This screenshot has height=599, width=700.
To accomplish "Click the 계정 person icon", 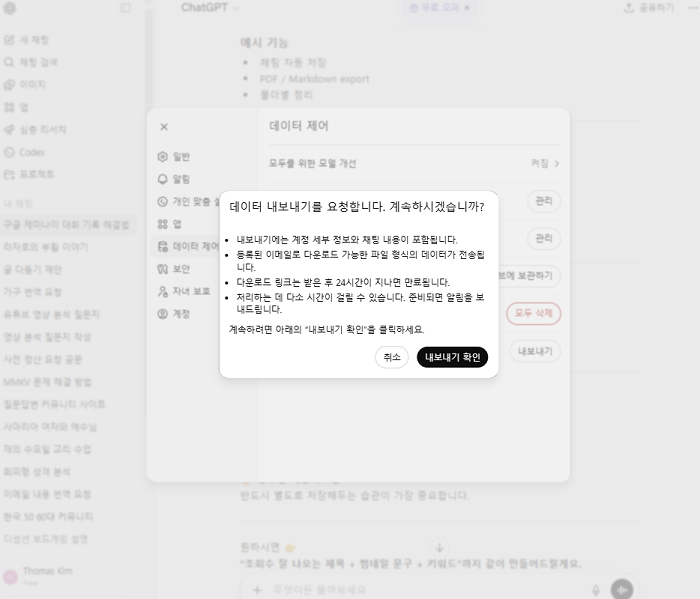I will click(162, 314).
